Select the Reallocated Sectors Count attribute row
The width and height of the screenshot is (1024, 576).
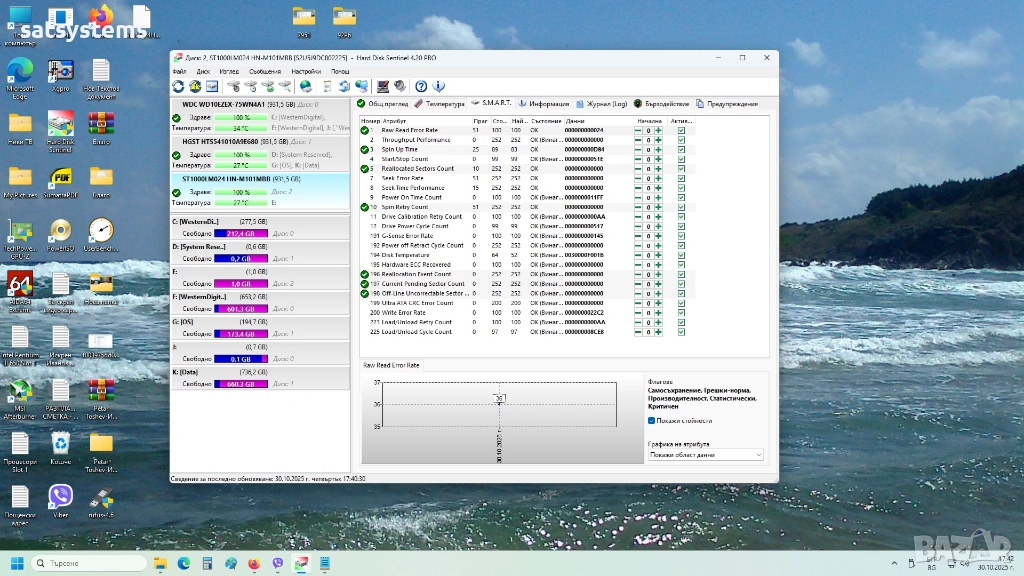(x=417, y=168)
